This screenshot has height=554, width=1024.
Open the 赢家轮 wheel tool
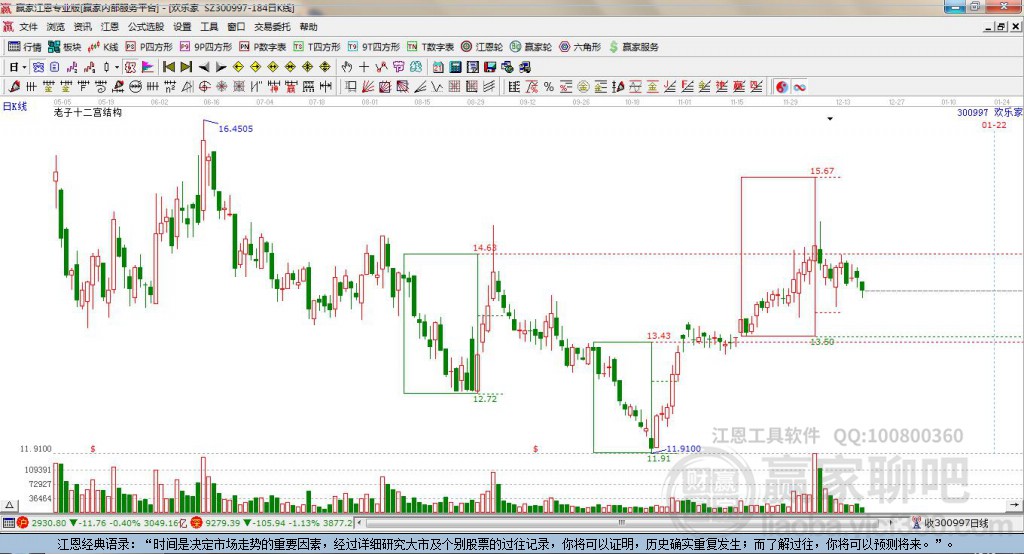pos(531,47)
